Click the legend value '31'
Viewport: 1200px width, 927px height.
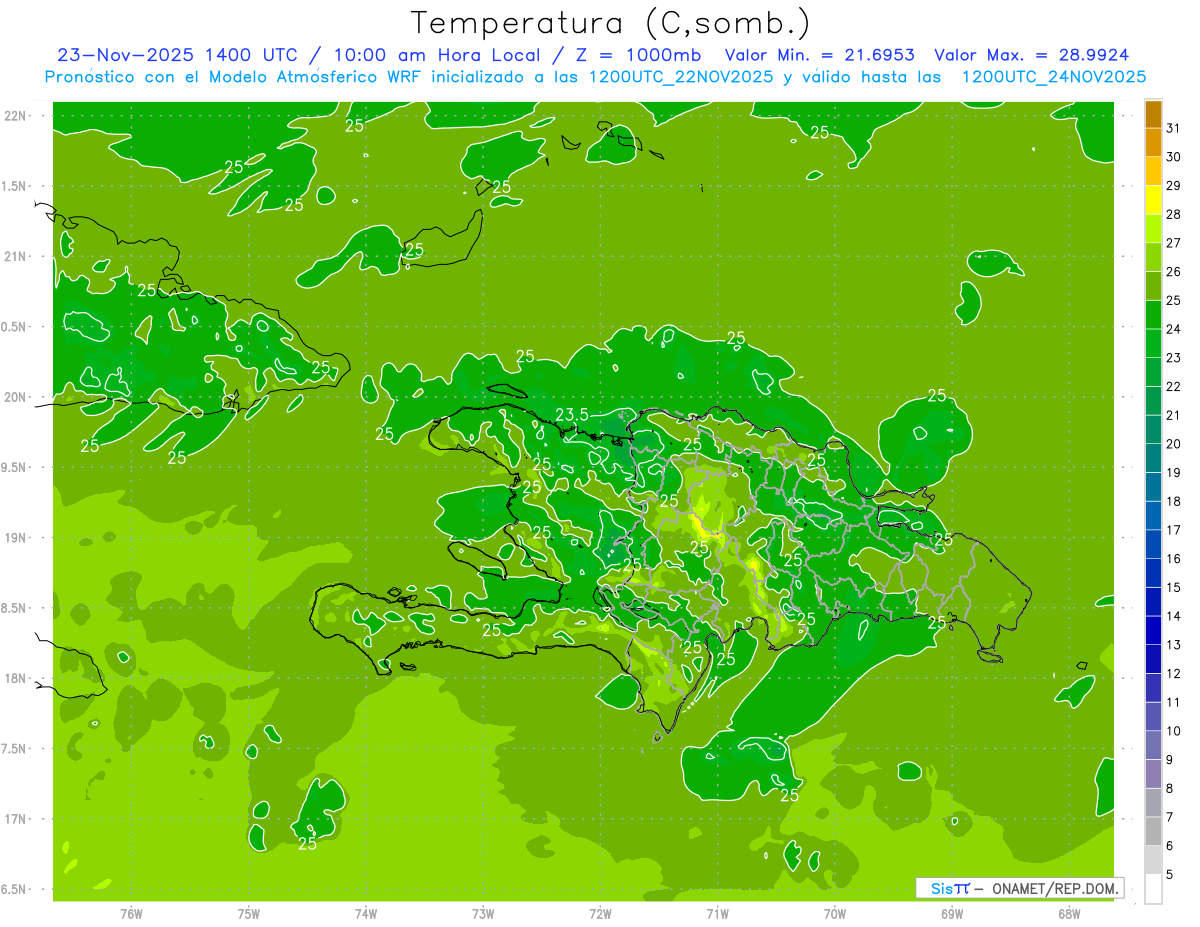1173,129
